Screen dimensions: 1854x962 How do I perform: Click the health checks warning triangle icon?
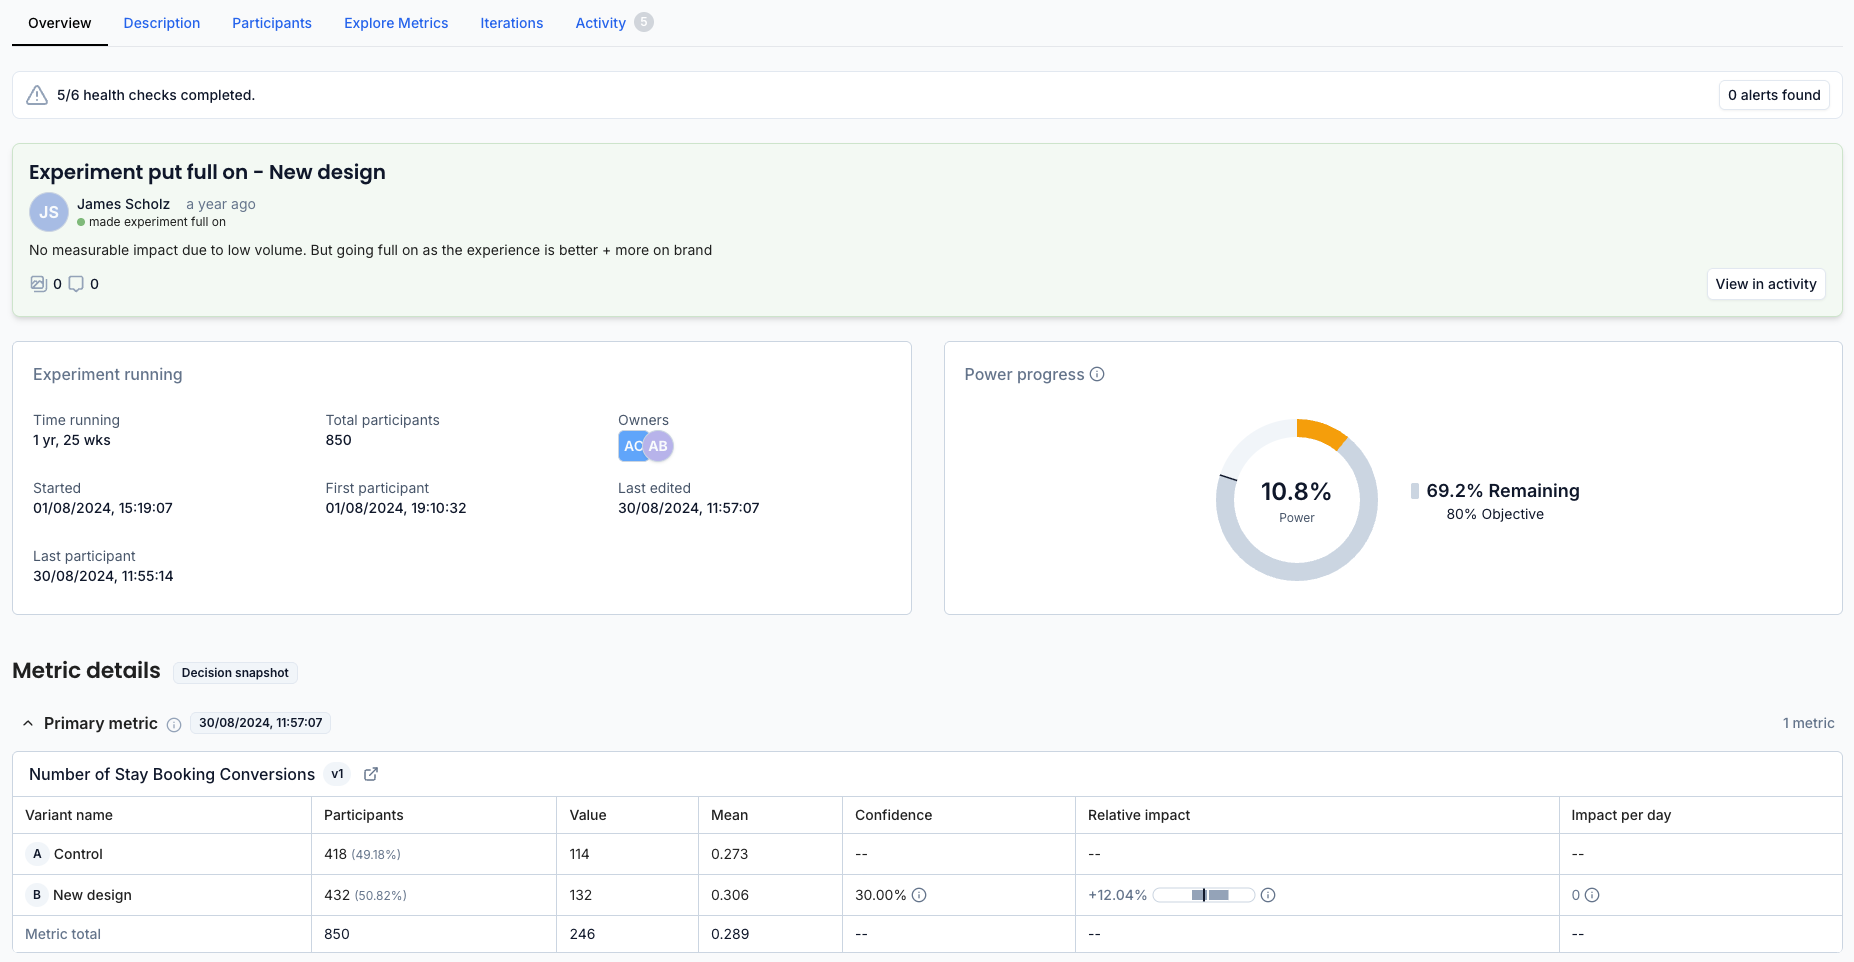pyautogui.click(x=37, y=95)
